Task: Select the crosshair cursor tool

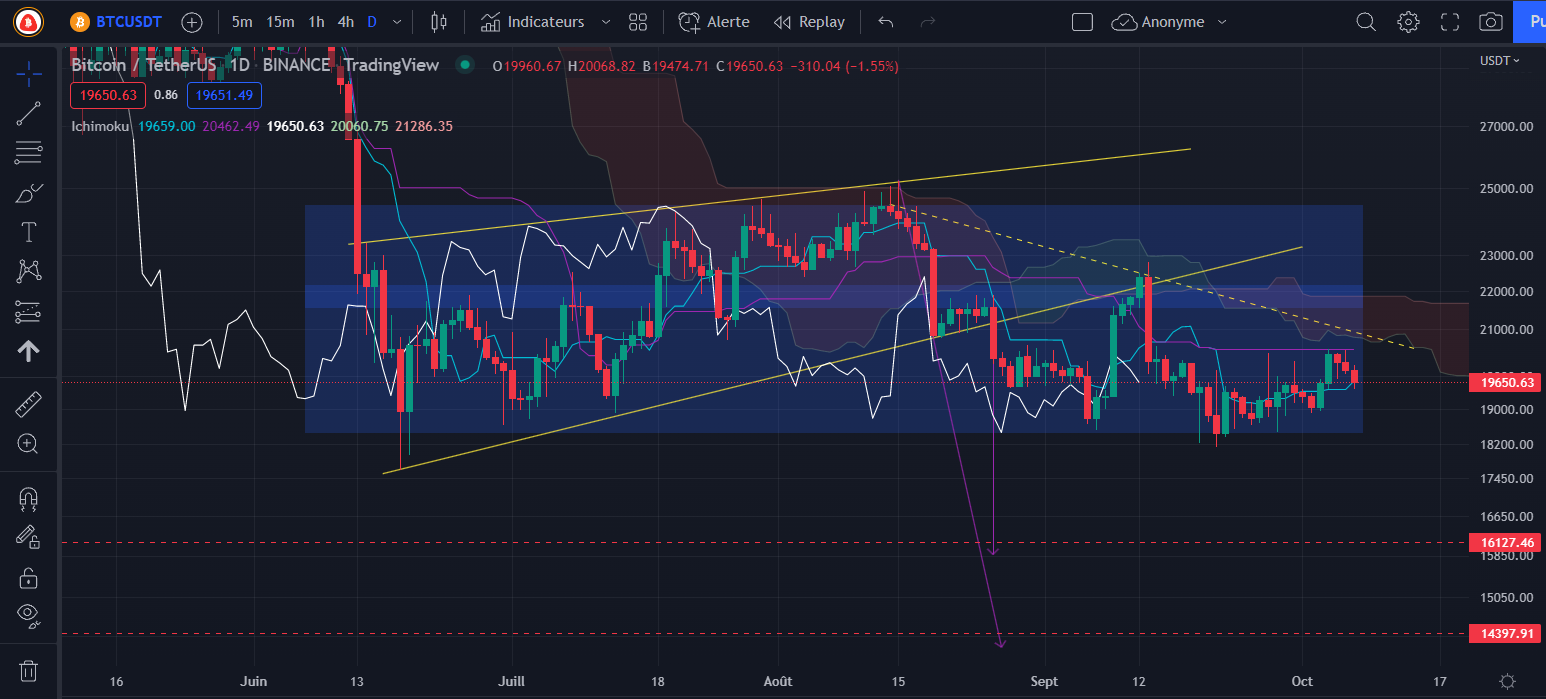Action: pyautogui.click(x=28, y=72)
